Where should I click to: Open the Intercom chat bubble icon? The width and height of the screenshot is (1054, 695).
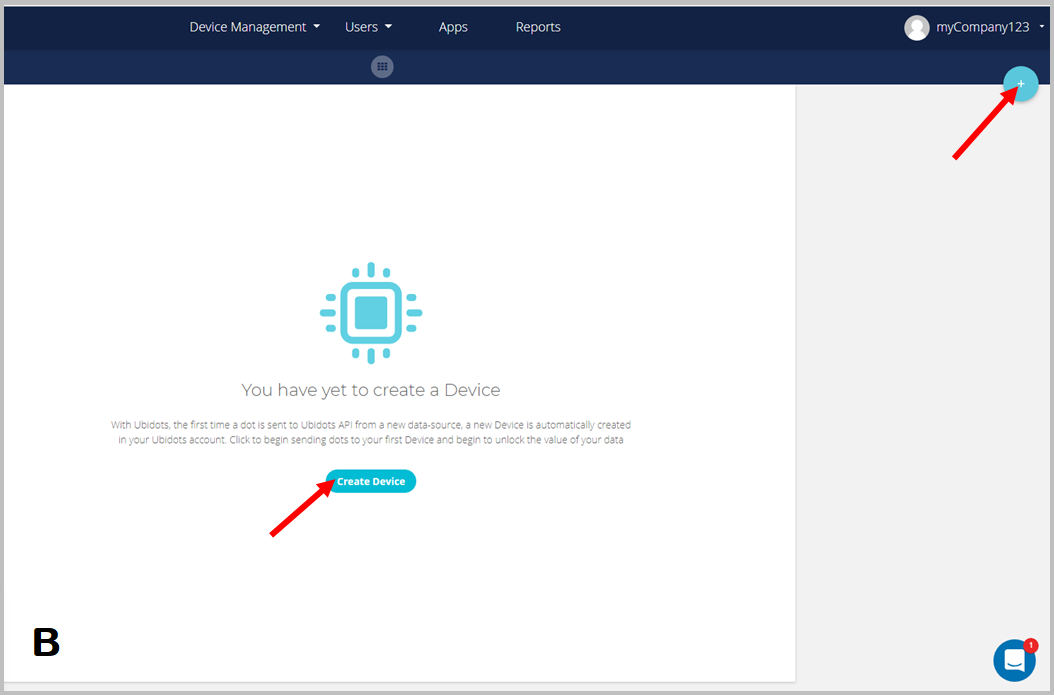1014,660
